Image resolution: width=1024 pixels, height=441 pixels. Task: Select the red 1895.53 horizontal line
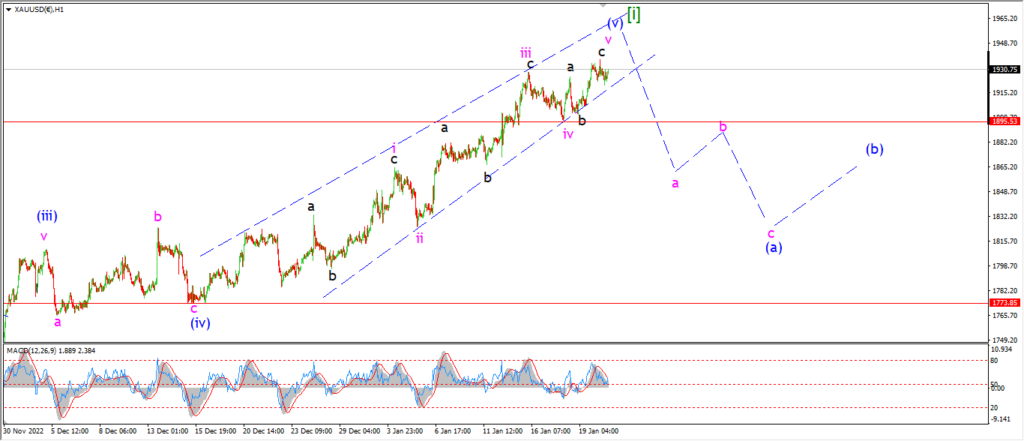(495, 122)
